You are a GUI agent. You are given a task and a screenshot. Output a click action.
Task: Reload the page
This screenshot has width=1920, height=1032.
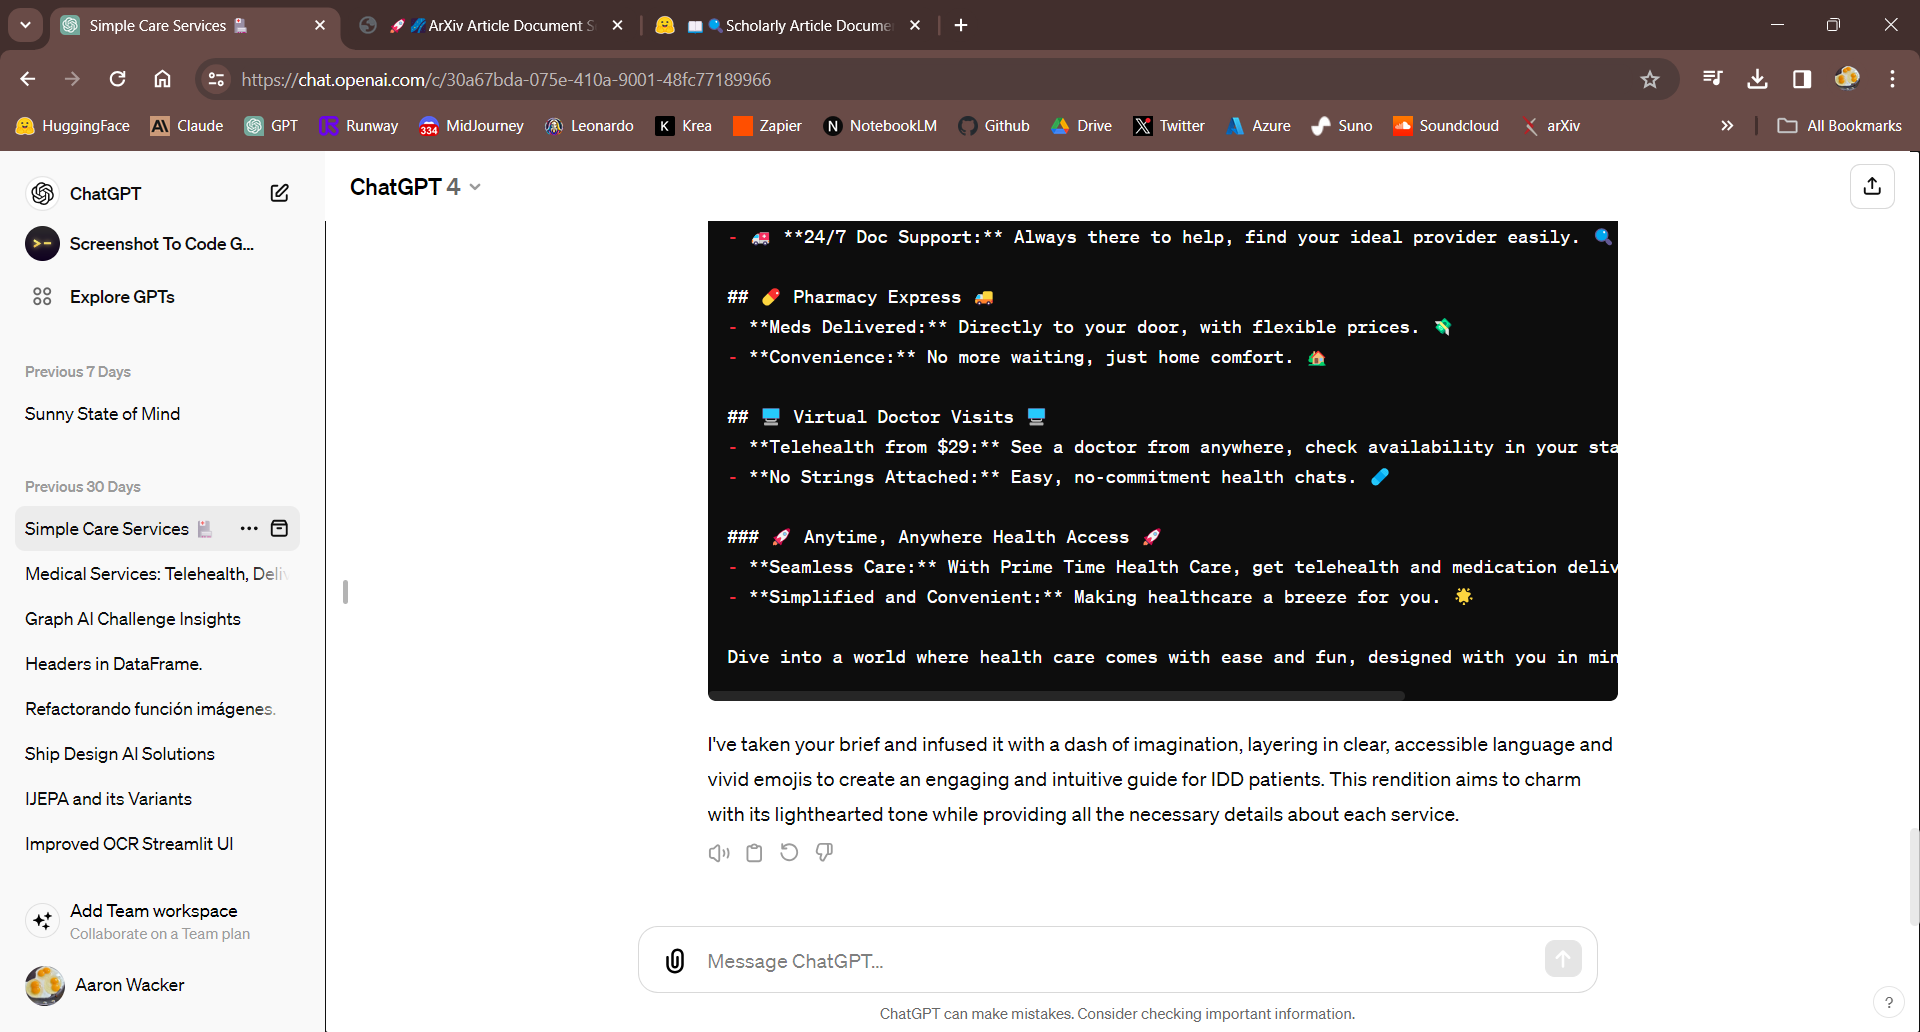pos(117,79)
